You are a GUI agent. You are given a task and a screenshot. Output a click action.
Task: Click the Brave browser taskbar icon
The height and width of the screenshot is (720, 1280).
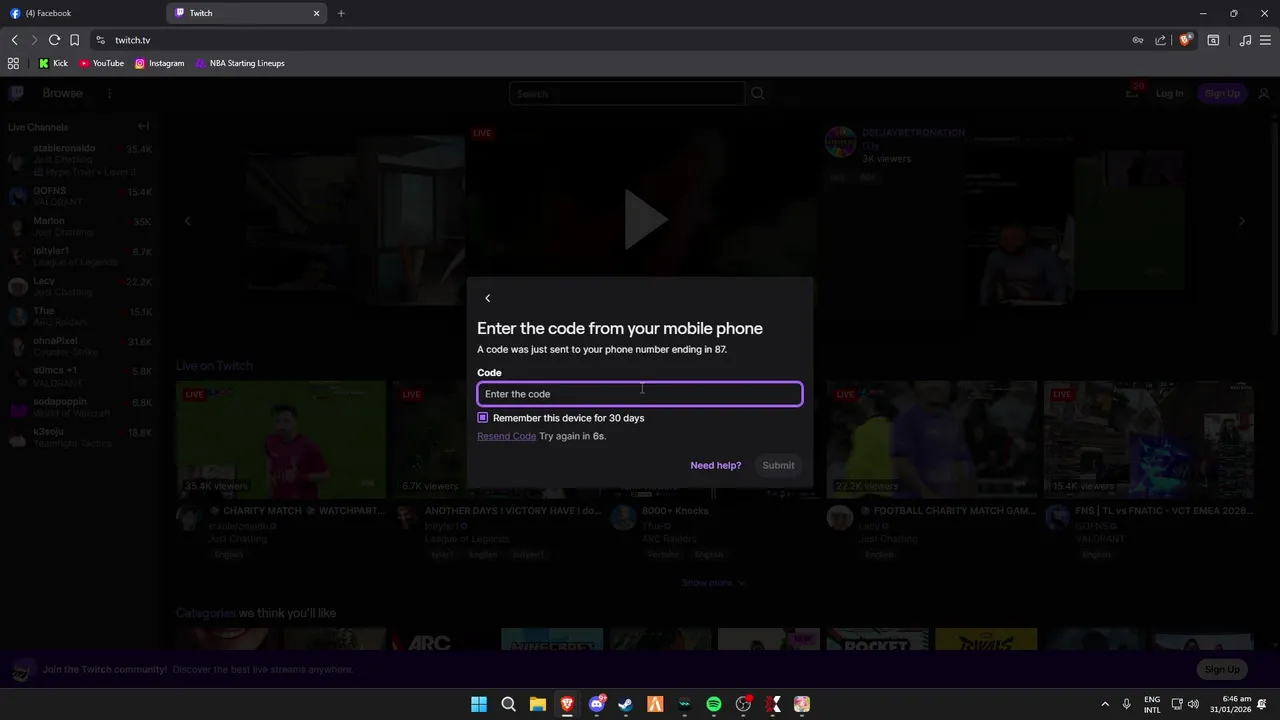tap(567, 704)
